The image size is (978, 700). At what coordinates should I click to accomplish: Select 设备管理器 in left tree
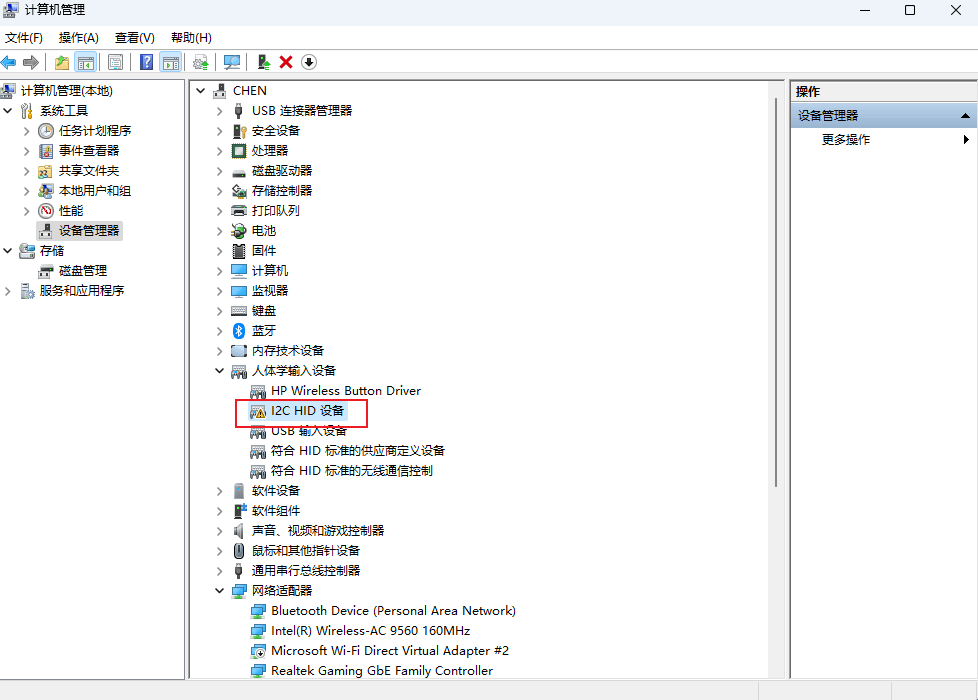89,231
